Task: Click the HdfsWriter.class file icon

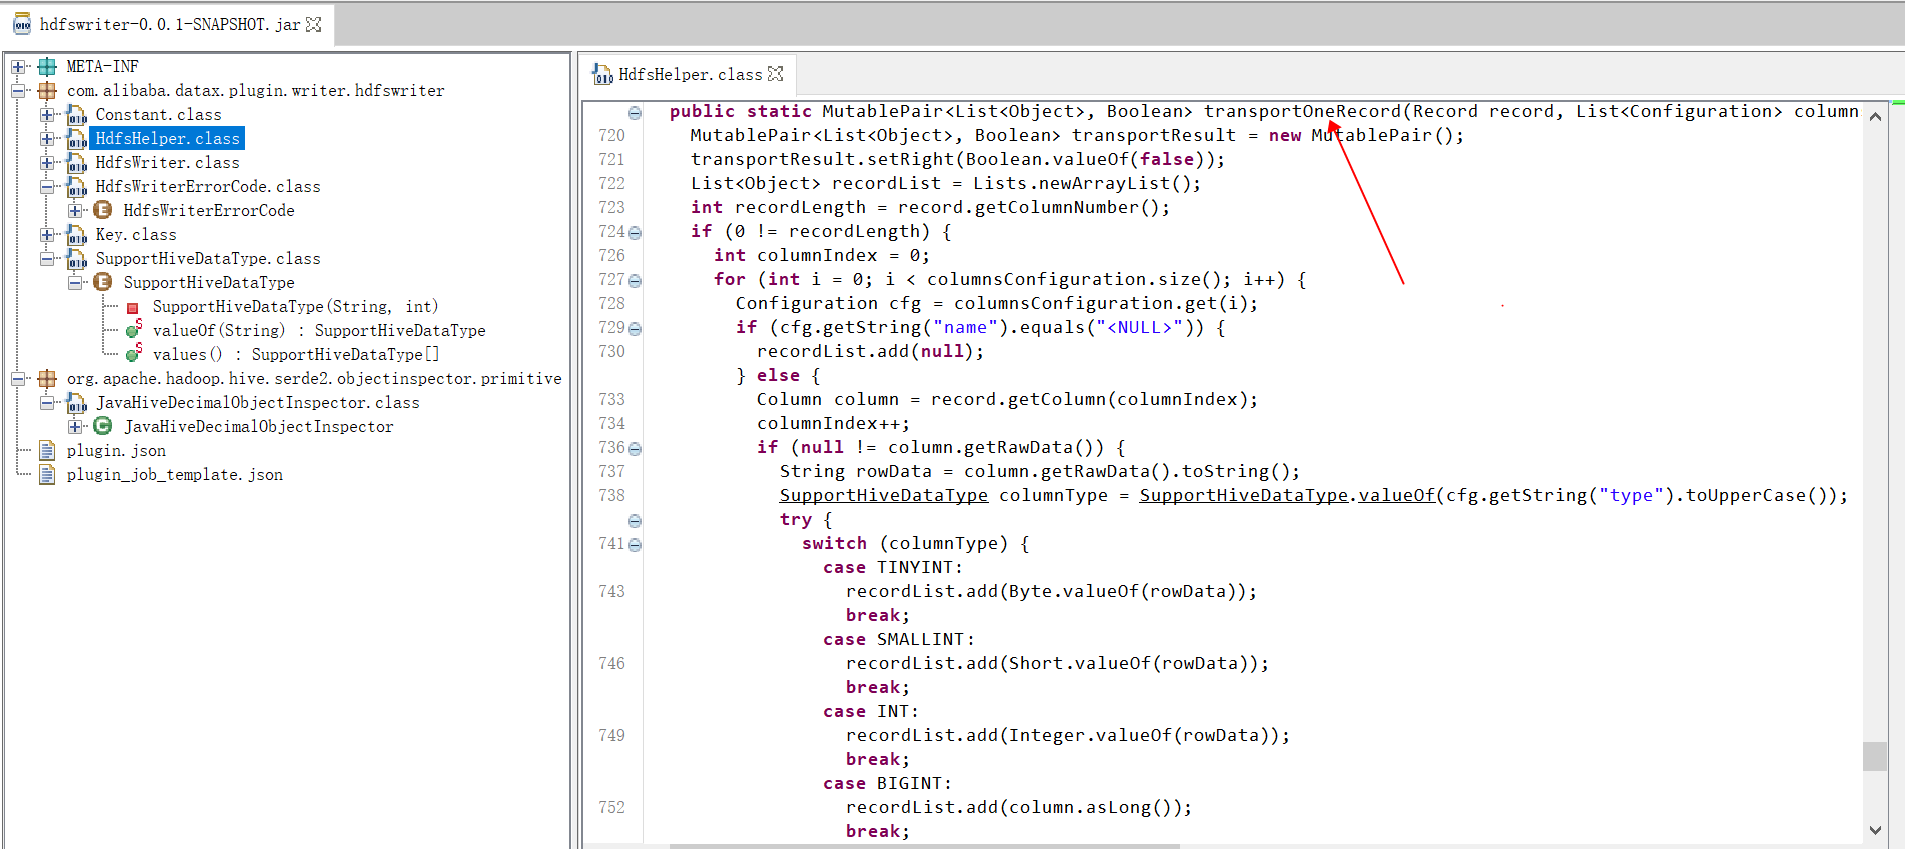Action: [77, 163]
